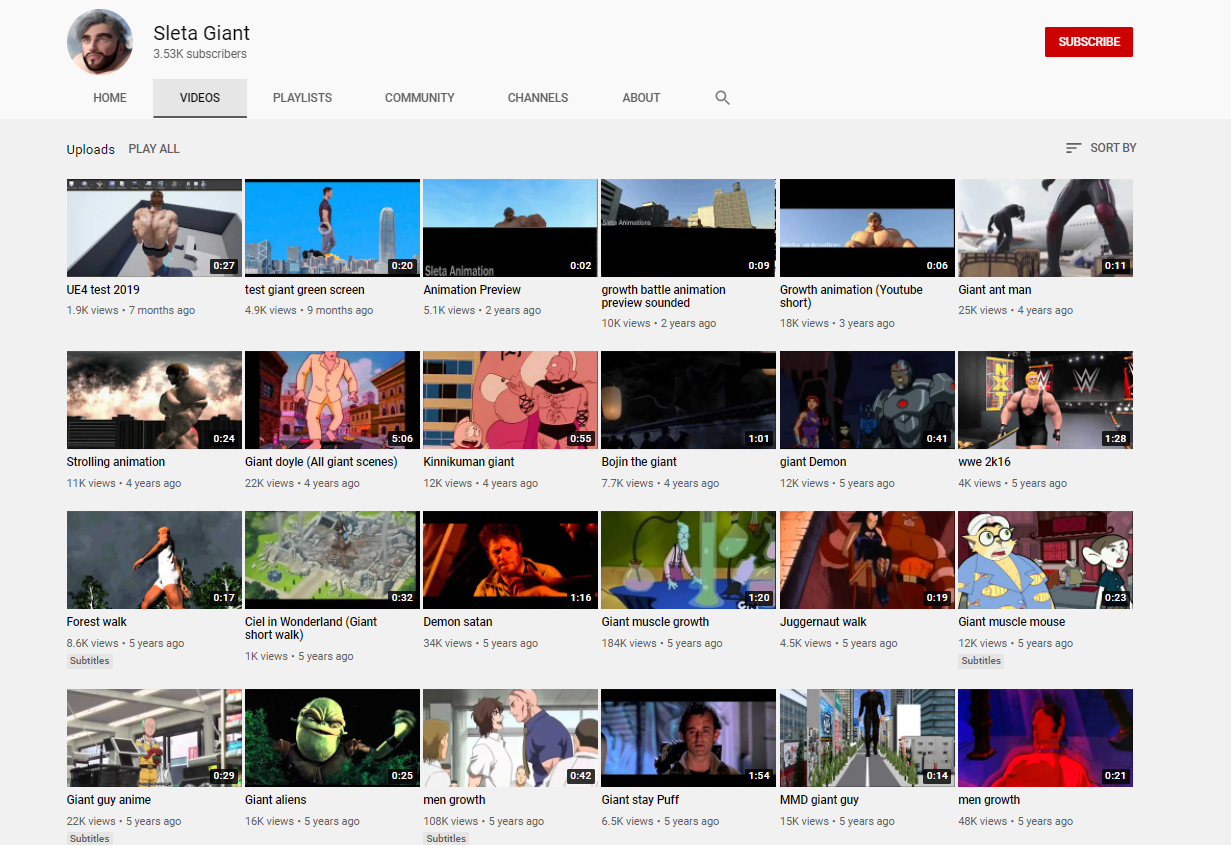Image resolution: width=1231 pixels, height=845 pixels.
Task: Click the Play All link
Action: pos(154,149)
